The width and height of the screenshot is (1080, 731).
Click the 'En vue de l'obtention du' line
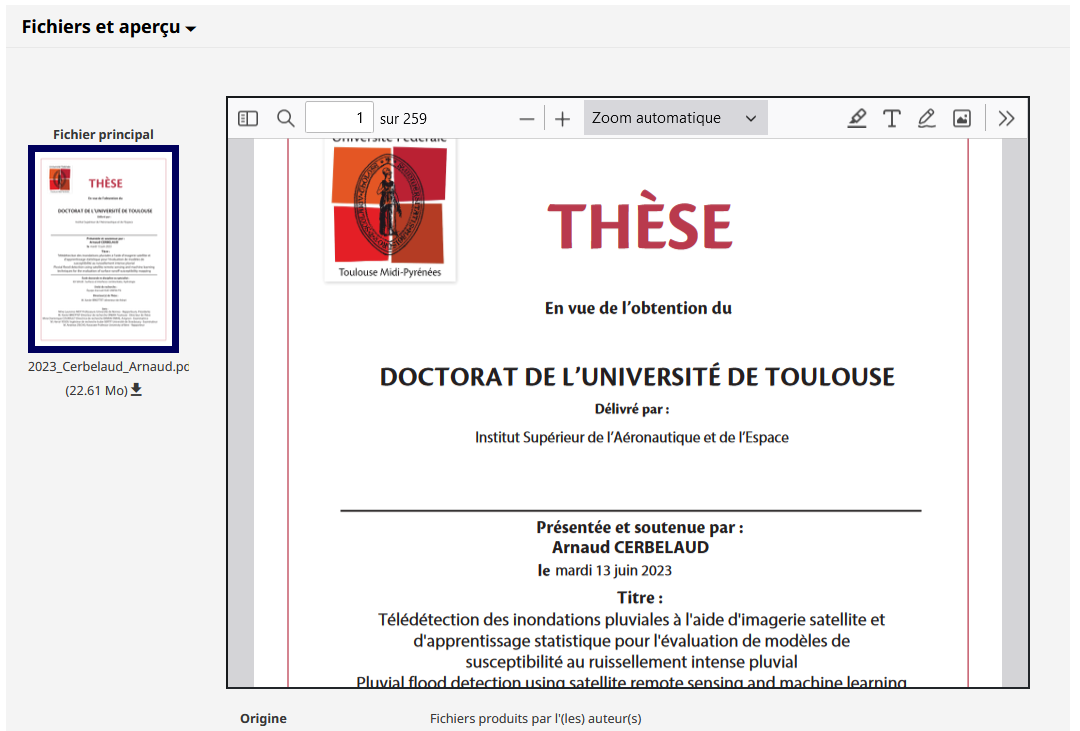click(638, 308)
